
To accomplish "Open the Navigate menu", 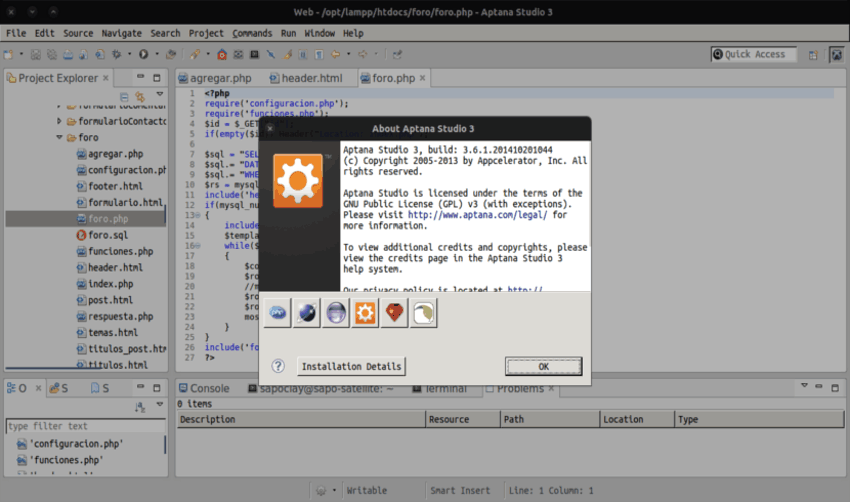I will 121,33.
